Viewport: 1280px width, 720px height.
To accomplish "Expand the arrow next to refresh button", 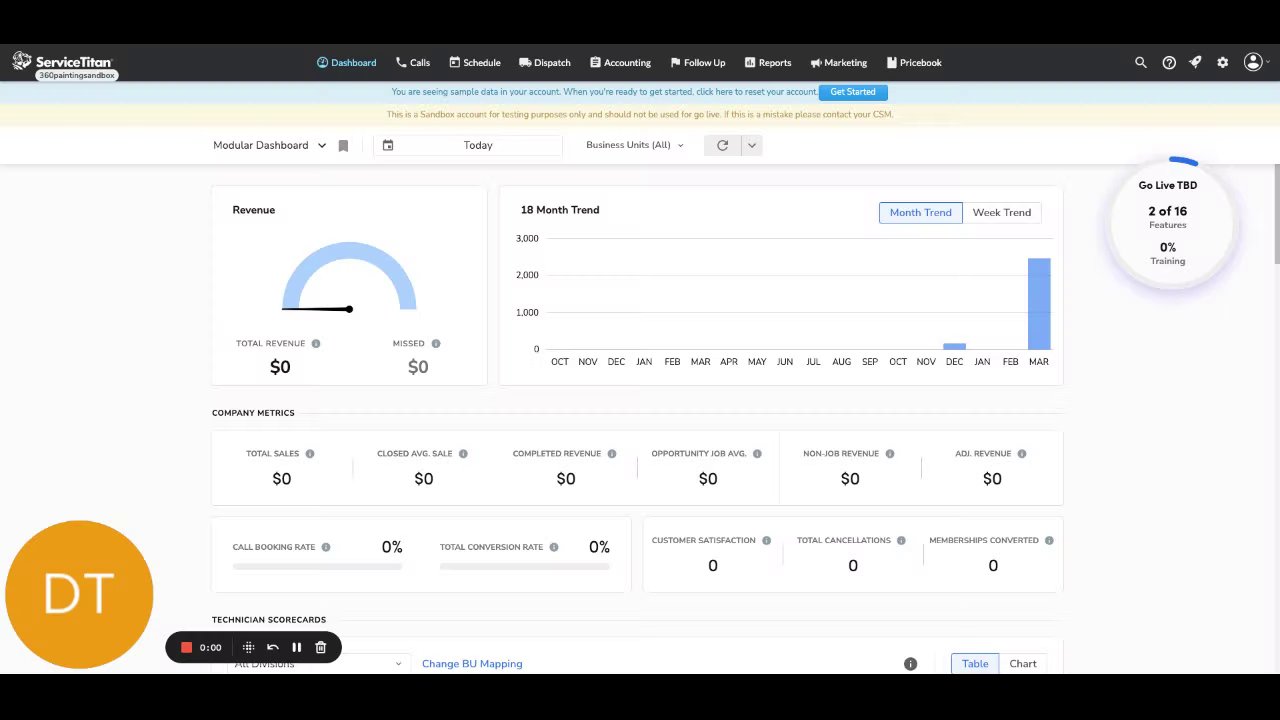I will point(752,145).
